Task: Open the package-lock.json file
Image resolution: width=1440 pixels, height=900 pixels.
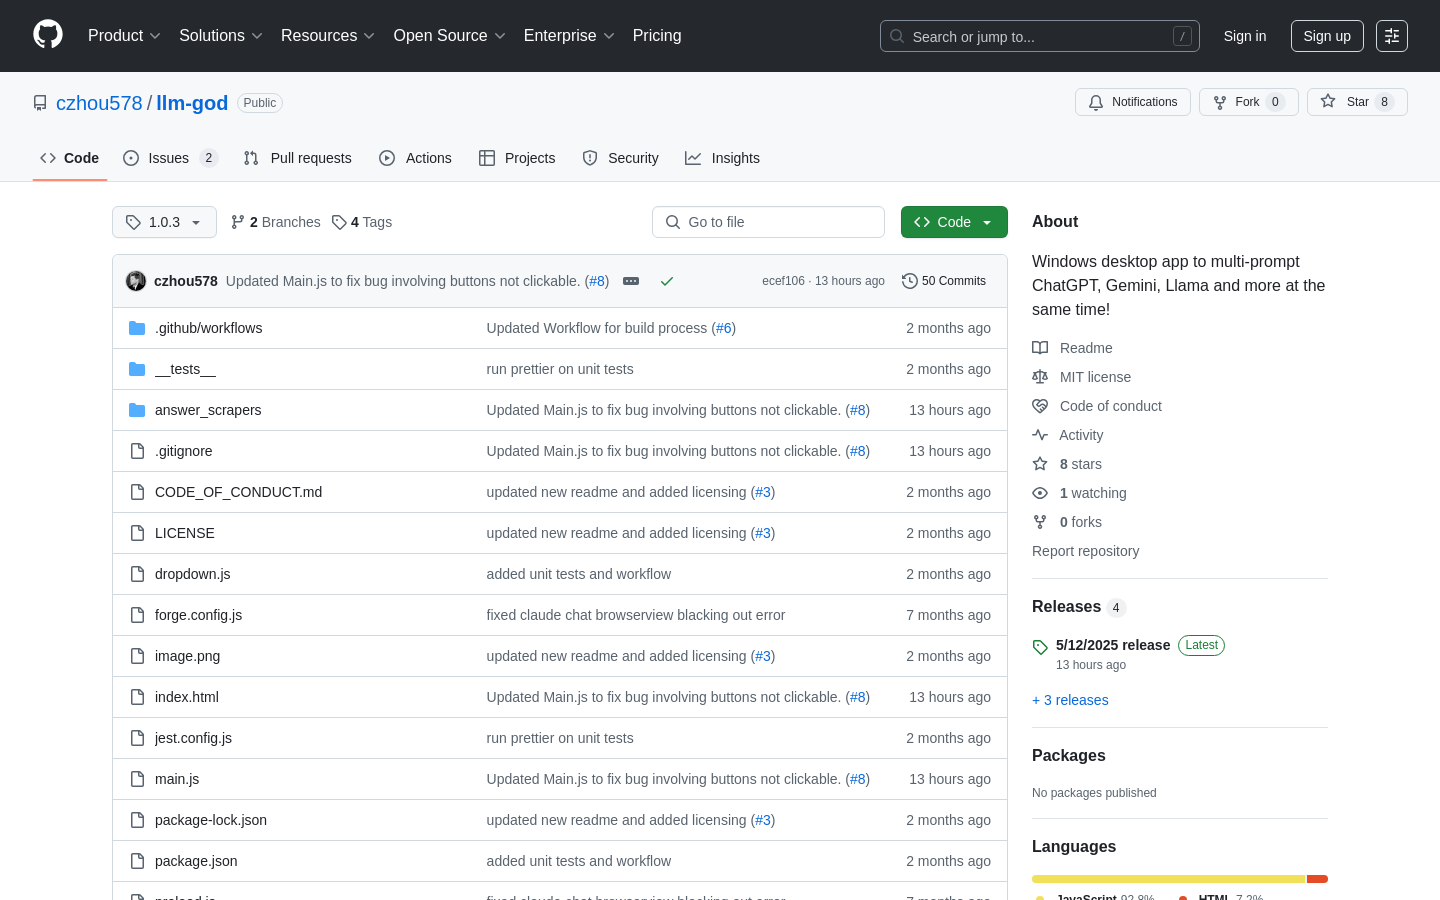Action: [211, 820]
